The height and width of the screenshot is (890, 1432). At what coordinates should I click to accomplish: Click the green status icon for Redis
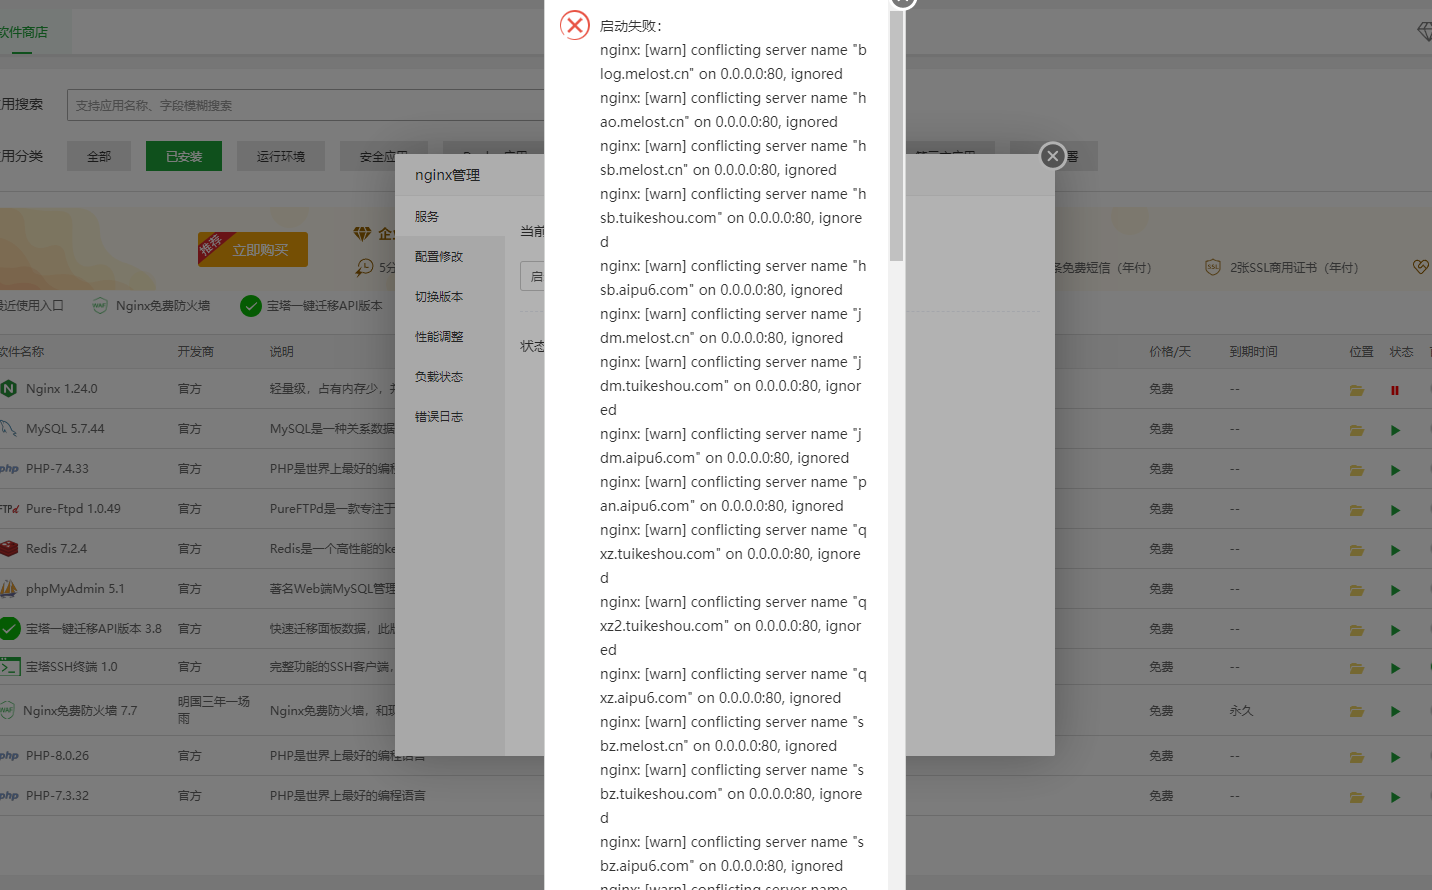pos(1395,550)
